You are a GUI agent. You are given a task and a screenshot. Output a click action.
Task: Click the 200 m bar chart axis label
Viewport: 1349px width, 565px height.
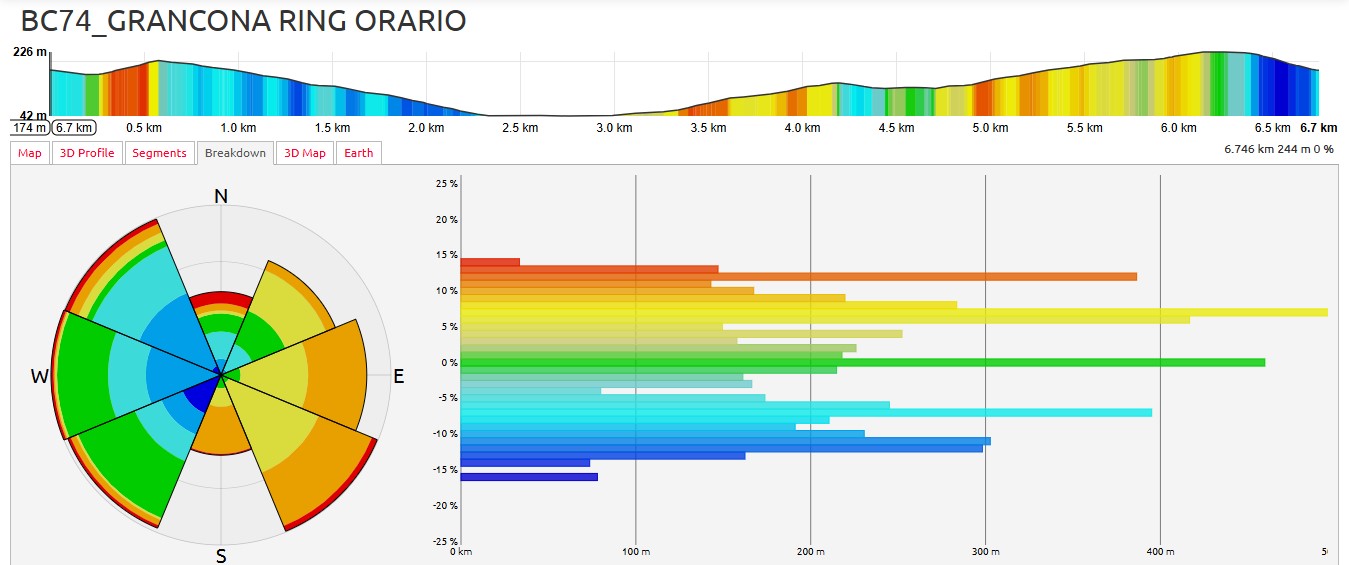(x=810, y=552)
